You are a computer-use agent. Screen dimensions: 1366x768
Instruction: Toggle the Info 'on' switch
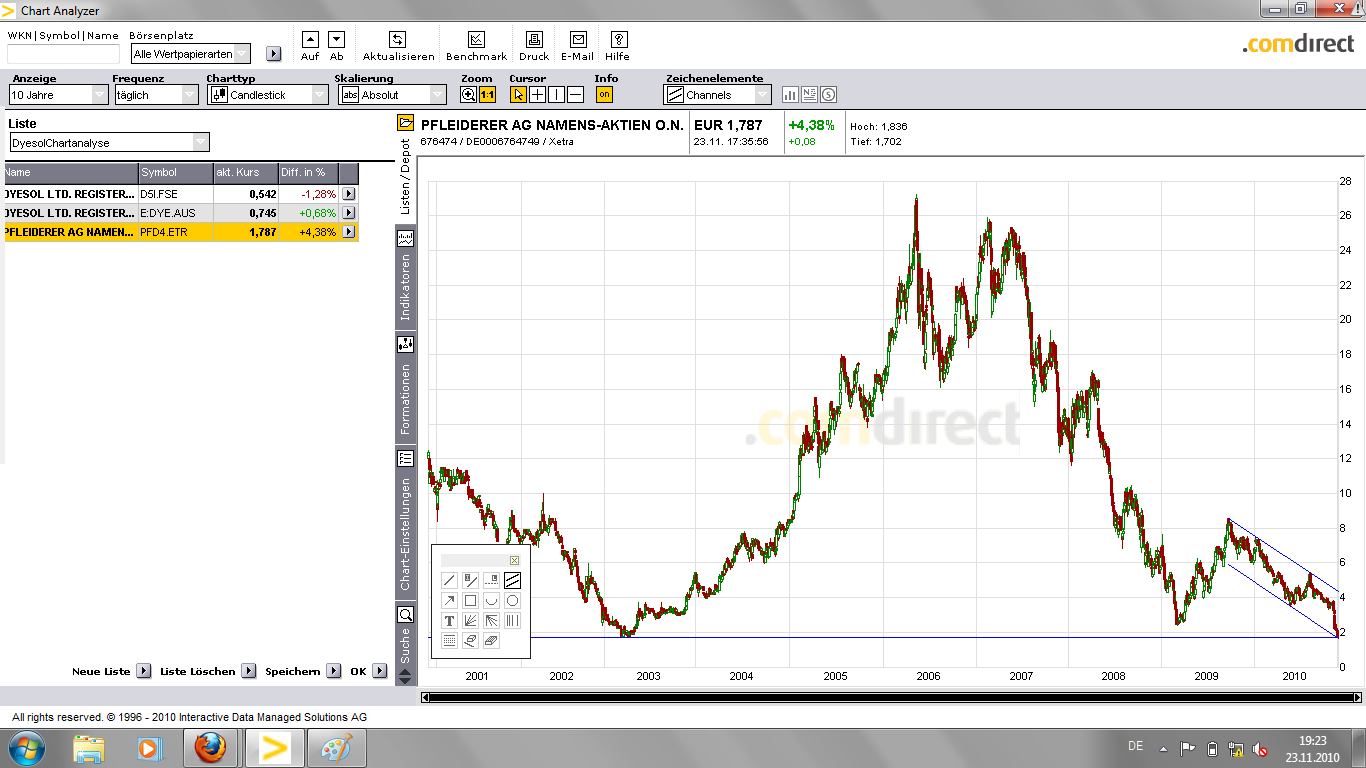(604, 95)
